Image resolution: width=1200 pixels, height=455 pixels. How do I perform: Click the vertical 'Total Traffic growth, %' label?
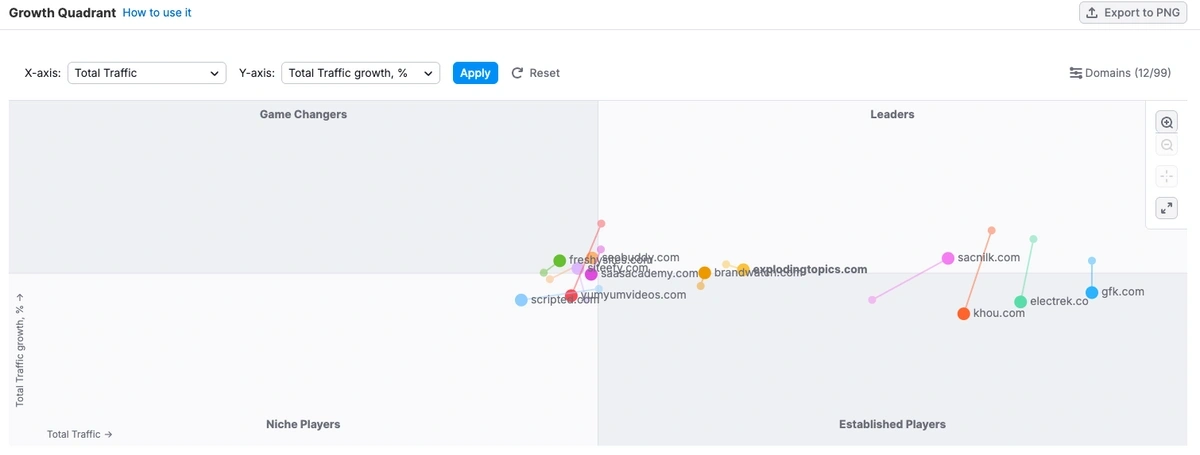pyautogui.click(x=19, y=349)
